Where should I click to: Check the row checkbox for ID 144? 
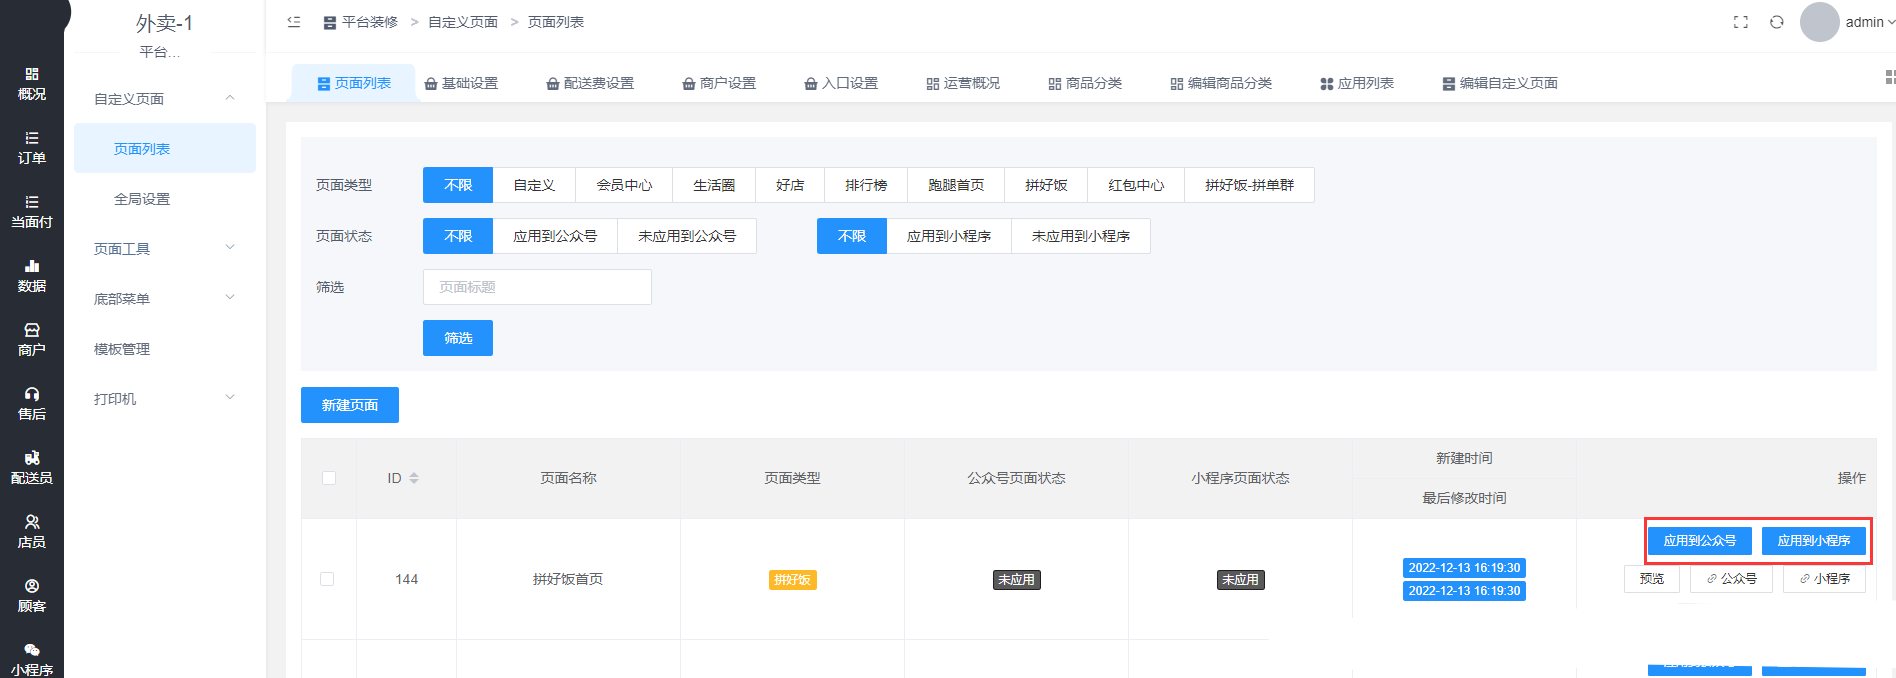point(327,579)
